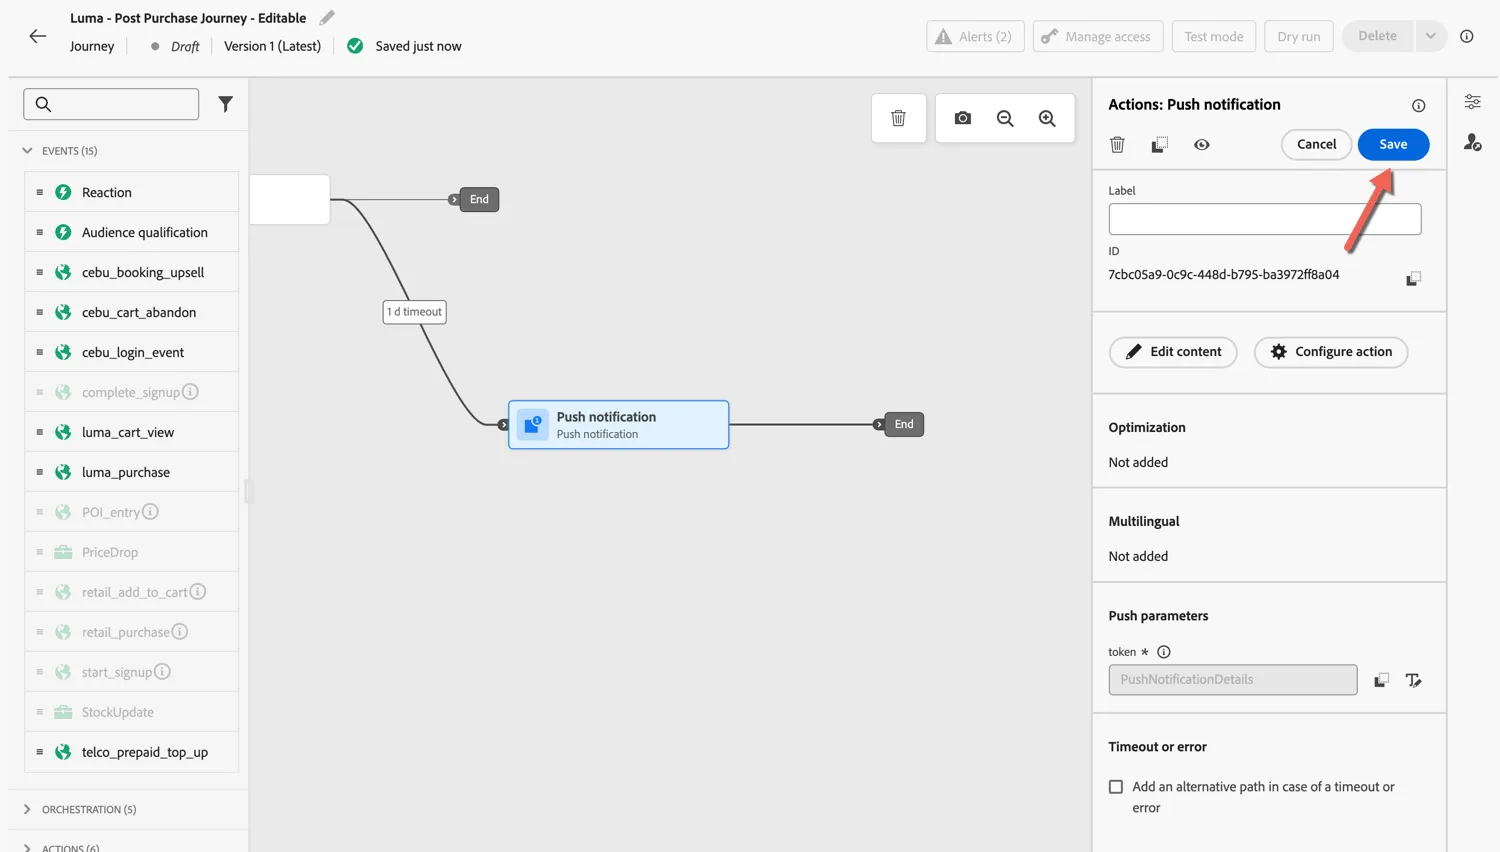Start Test mode
1500x852 pixels.
click(x=1214, y=36)
